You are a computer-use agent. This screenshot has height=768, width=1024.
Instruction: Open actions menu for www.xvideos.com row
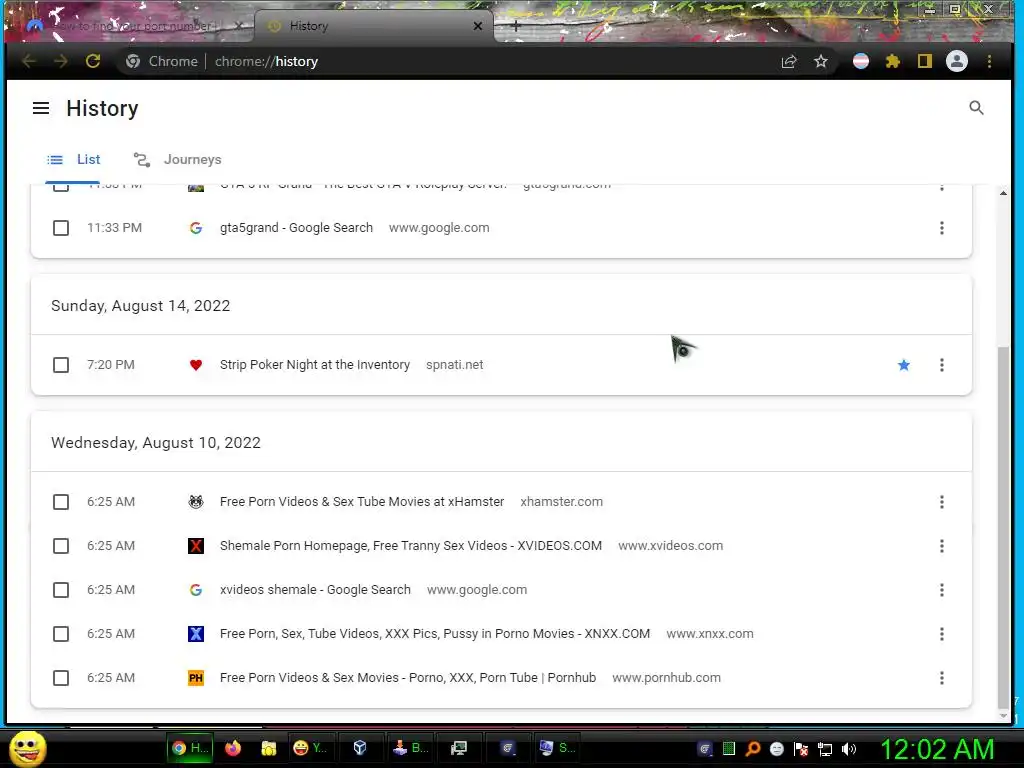942,546
